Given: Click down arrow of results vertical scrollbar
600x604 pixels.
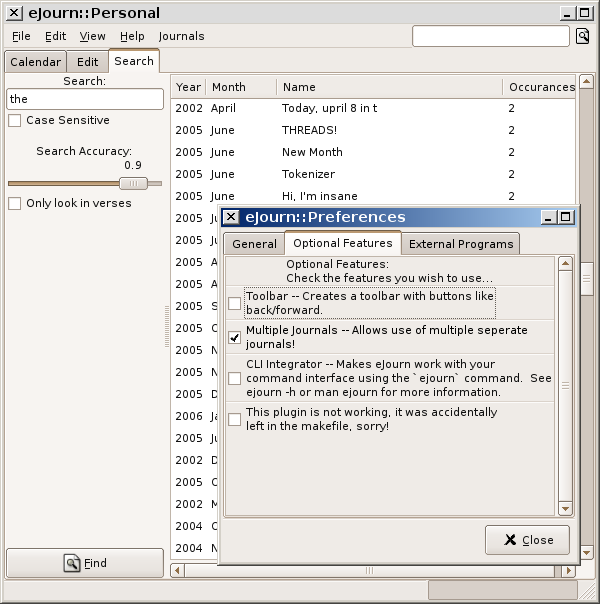Looking at the screenshot, I should [x=586, y=553].
